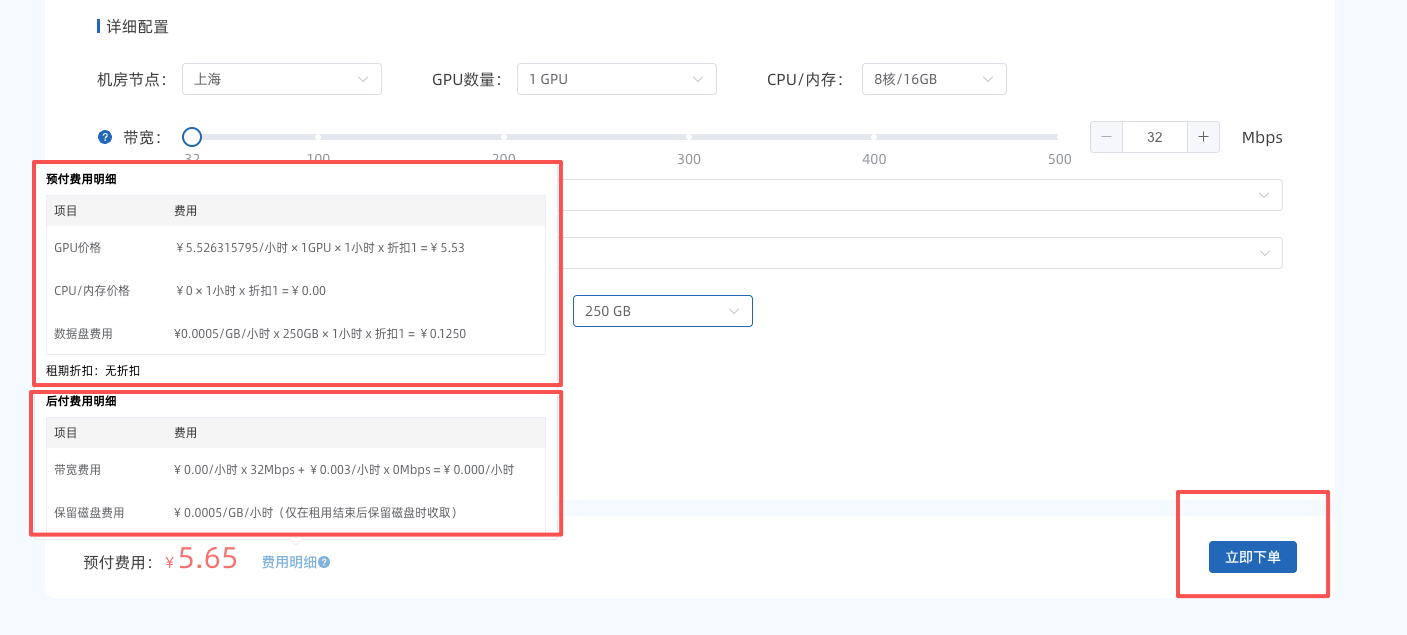Viewport: 1407px width, 635px height.
Task: Increase bandwidth with the plus button
Action: [x=1203, y=137]
